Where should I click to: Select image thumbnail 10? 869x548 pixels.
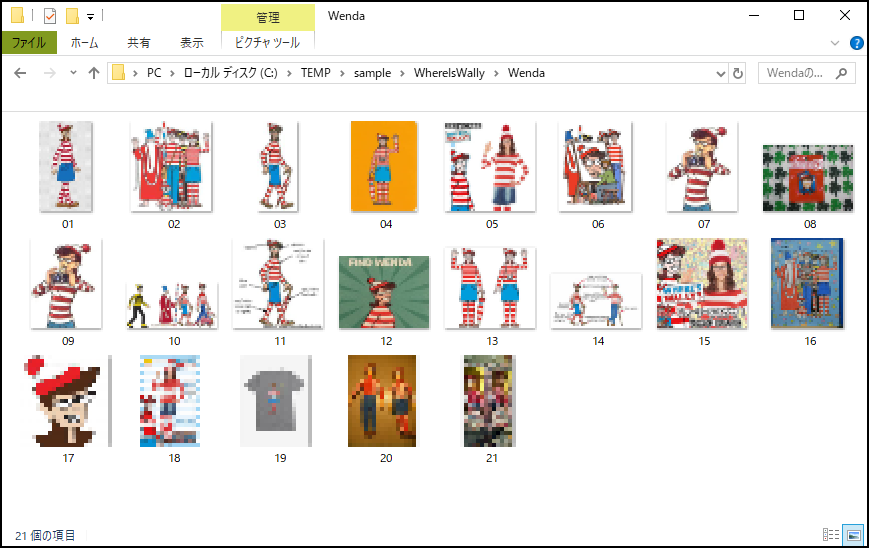click(x=172, y=305)
